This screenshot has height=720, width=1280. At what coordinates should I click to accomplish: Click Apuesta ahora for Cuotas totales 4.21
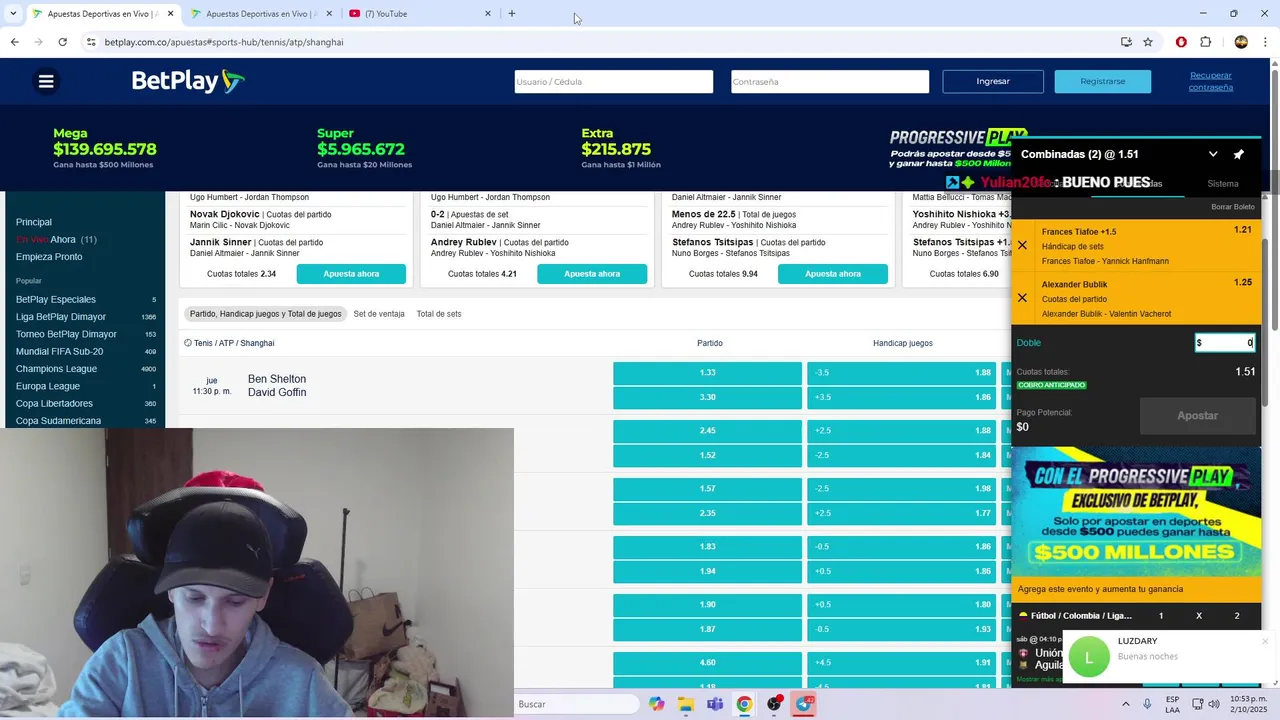point(592,274)
